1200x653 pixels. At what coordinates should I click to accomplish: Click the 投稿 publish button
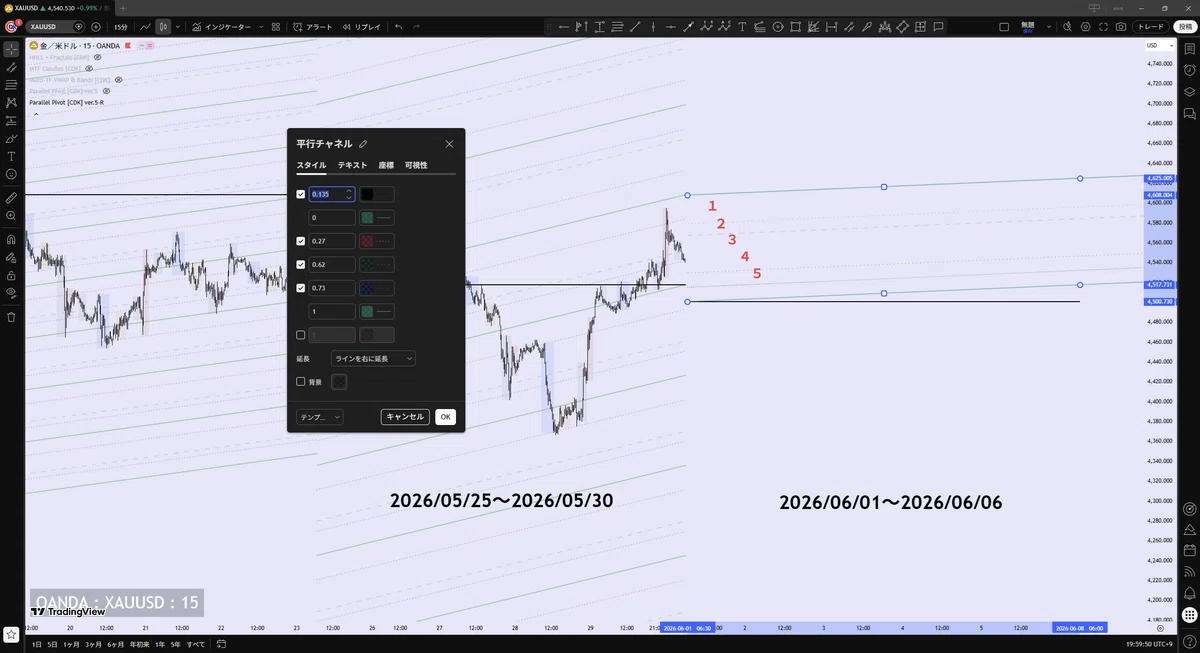[1185, 27]
